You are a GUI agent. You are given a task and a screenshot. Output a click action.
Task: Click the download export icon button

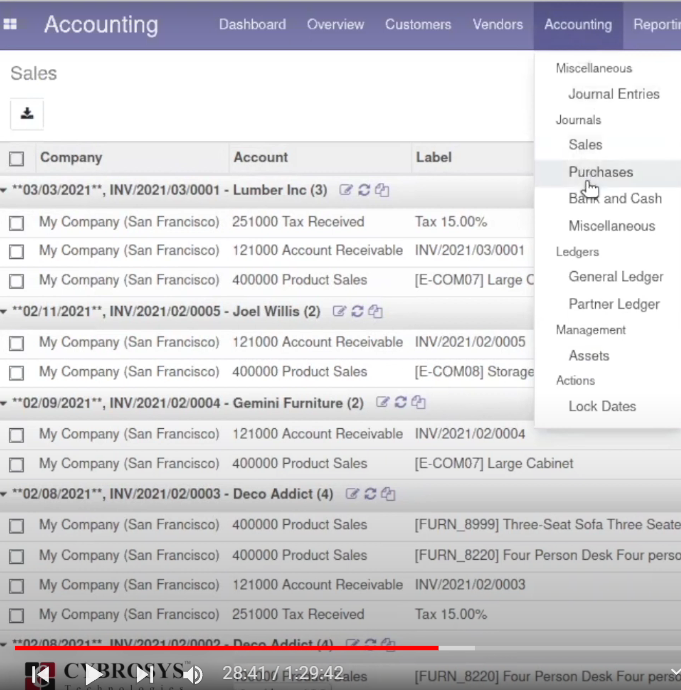coord(27,114)
